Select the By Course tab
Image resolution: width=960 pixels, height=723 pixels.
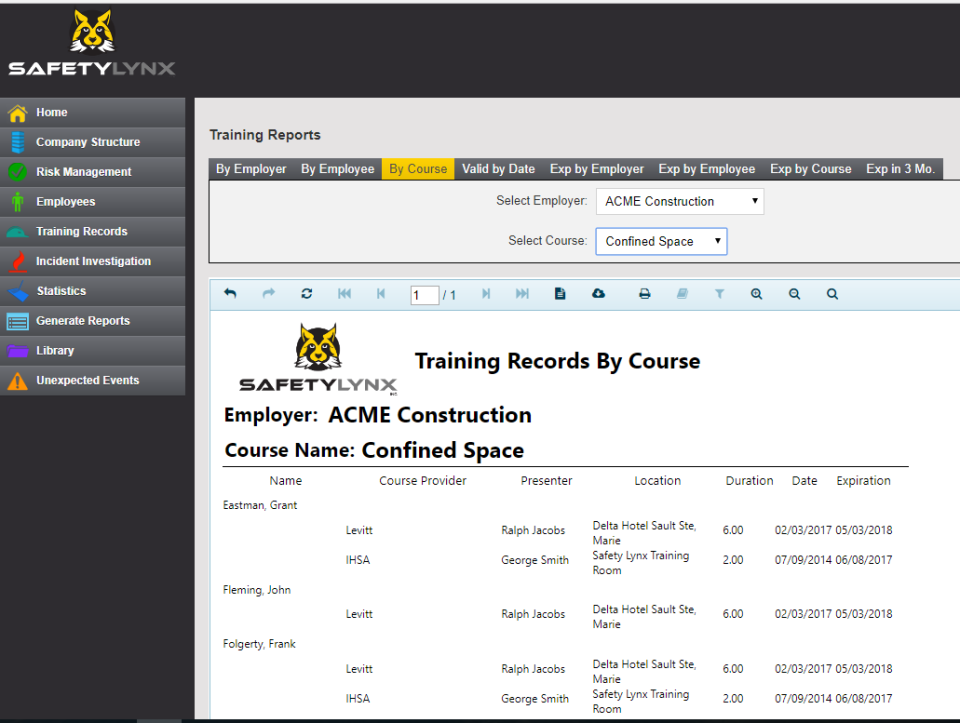[x=418, y=169]
